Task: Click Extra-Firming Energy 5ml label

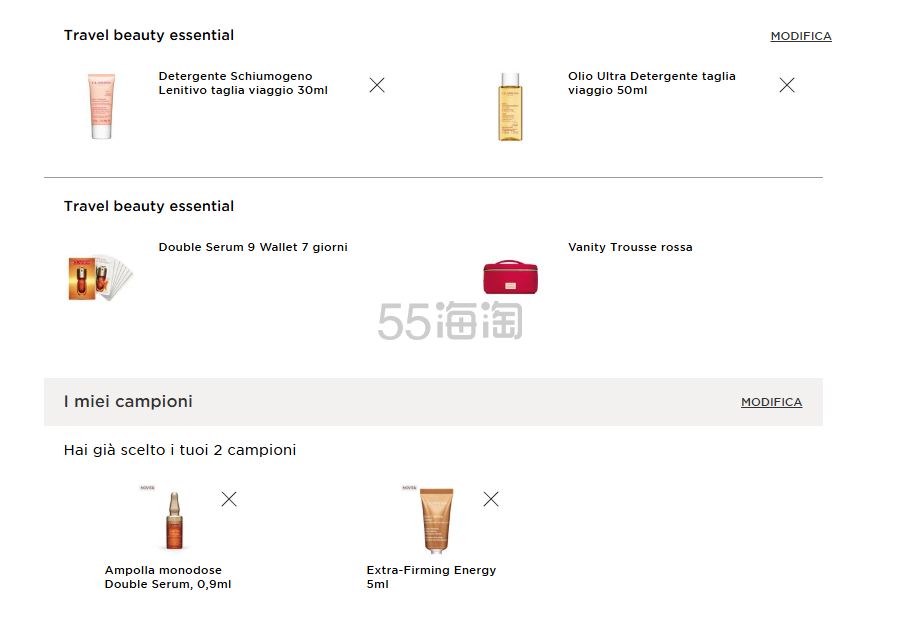Action: 431,577
